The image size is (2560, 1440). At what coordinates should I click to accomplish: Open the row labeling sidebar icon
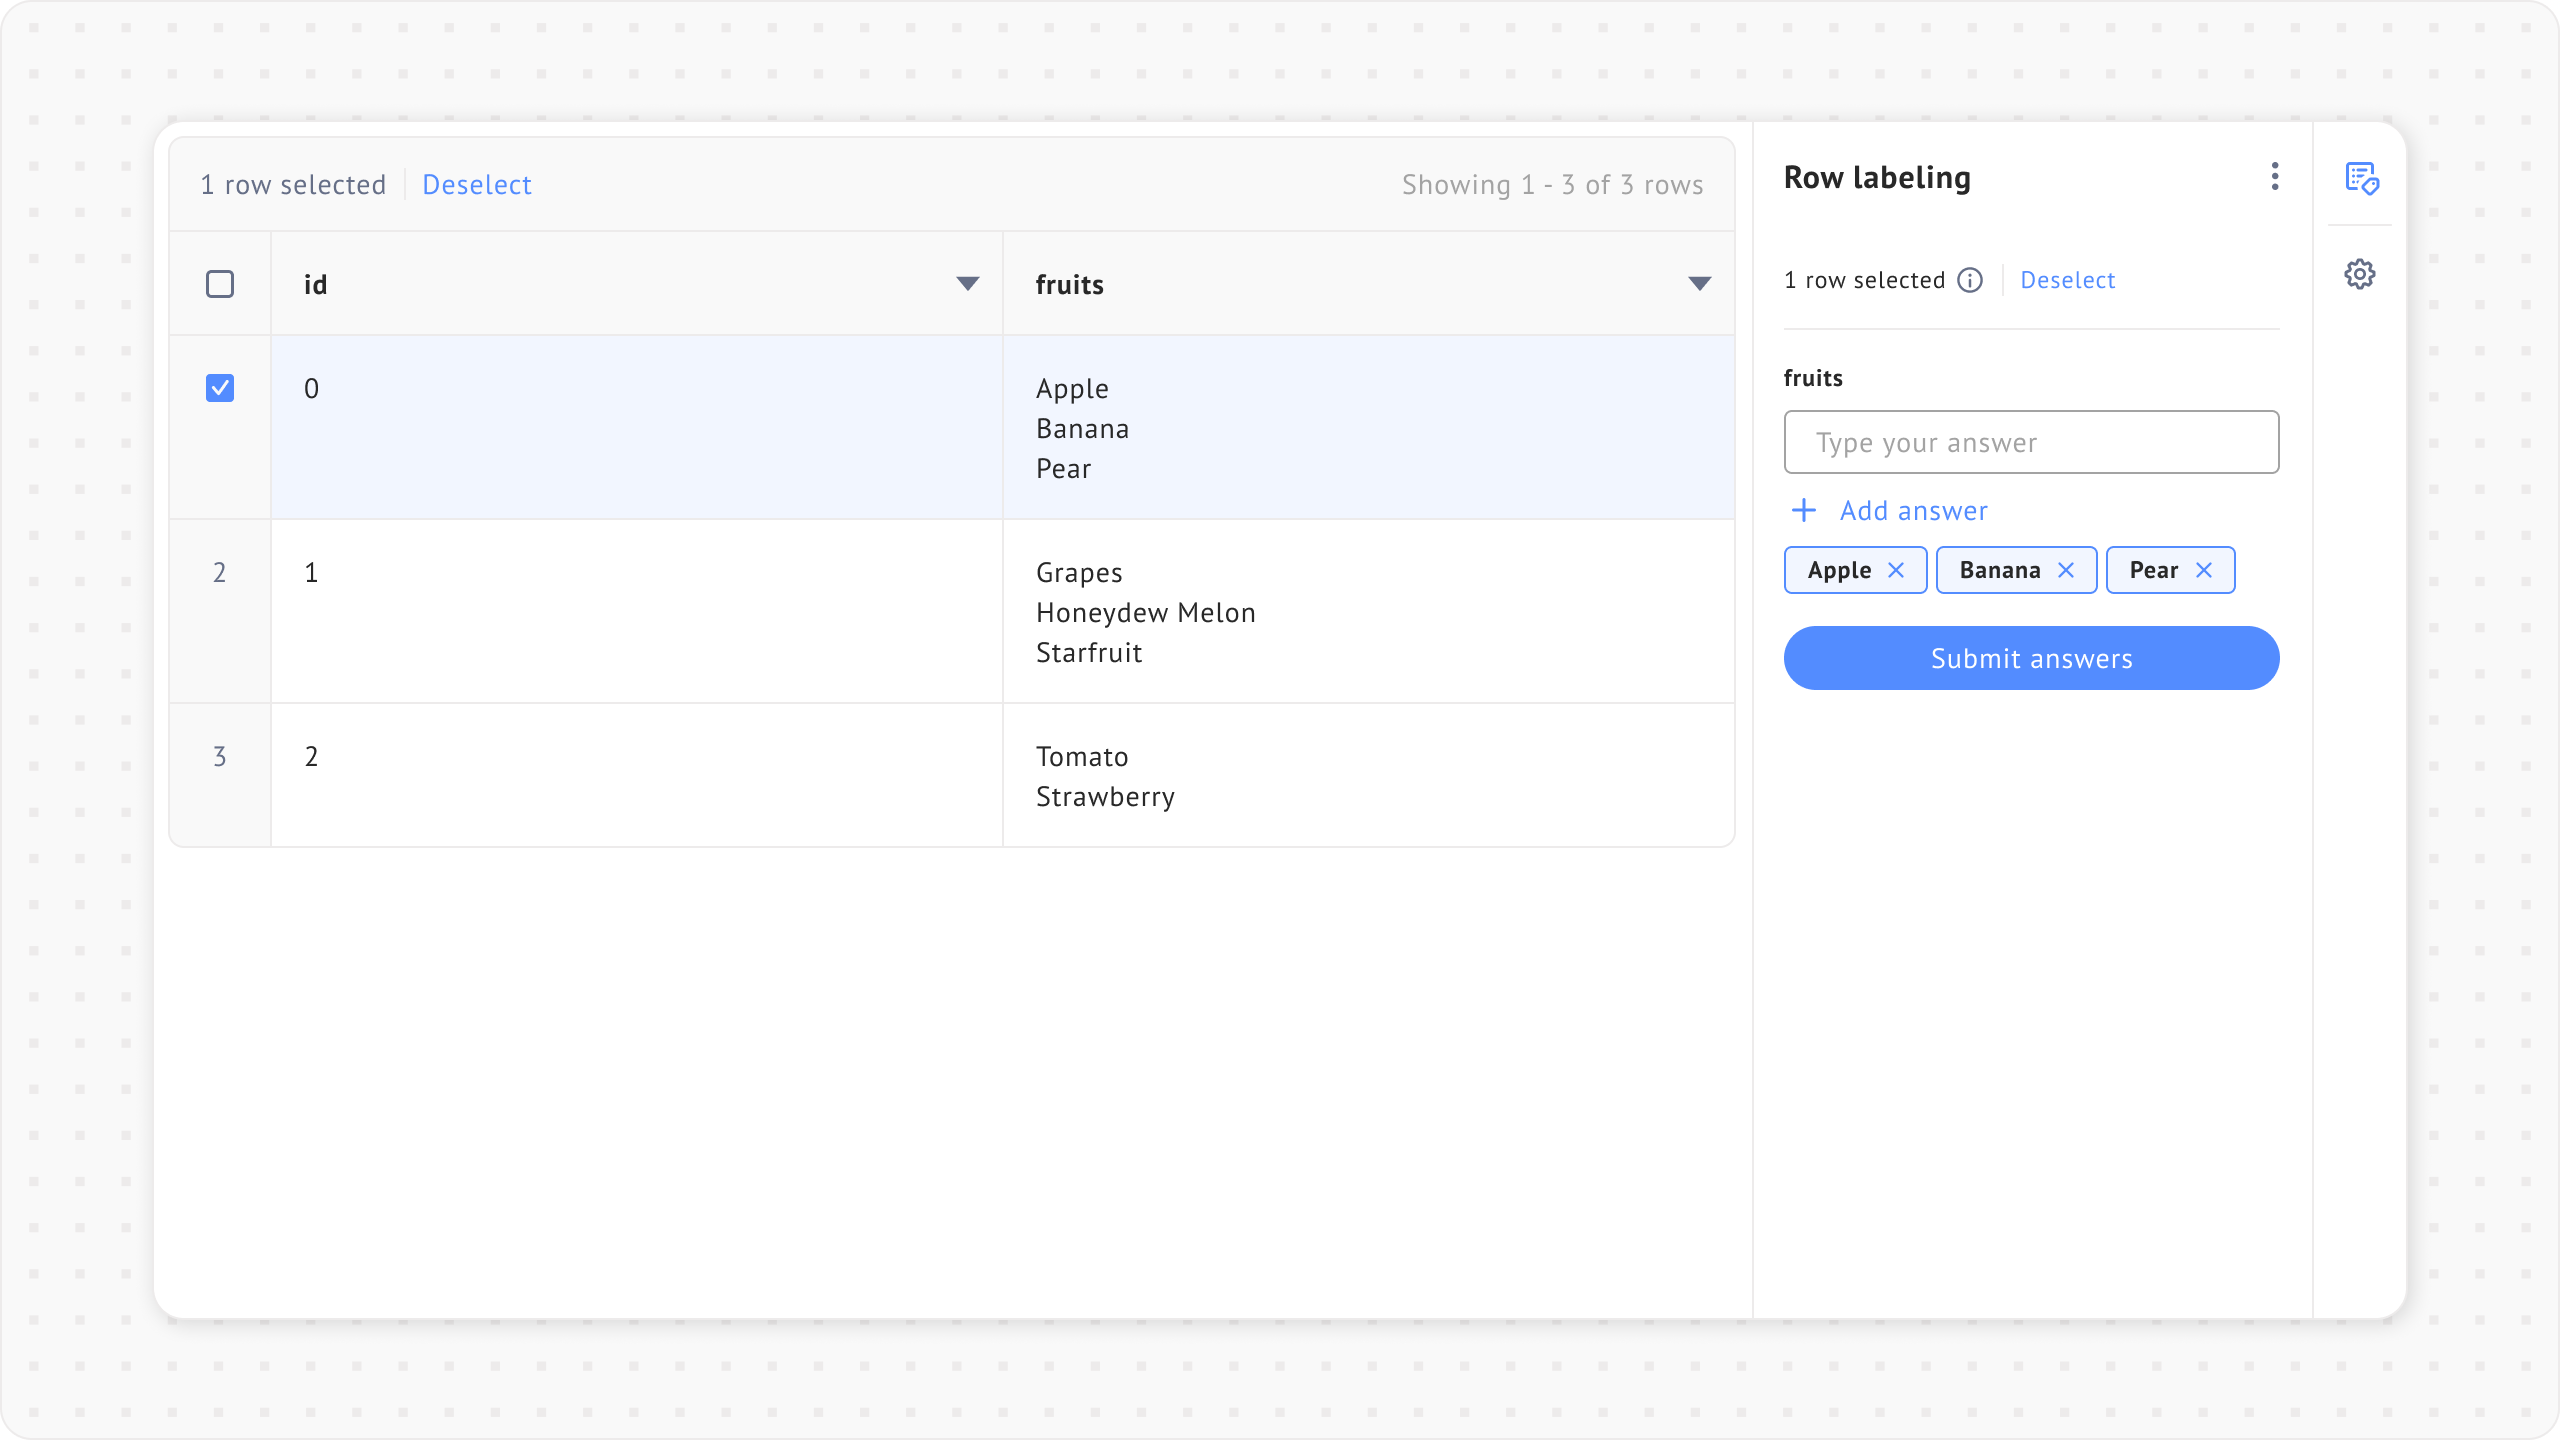pyautogui.click(x=2361, y=179)
